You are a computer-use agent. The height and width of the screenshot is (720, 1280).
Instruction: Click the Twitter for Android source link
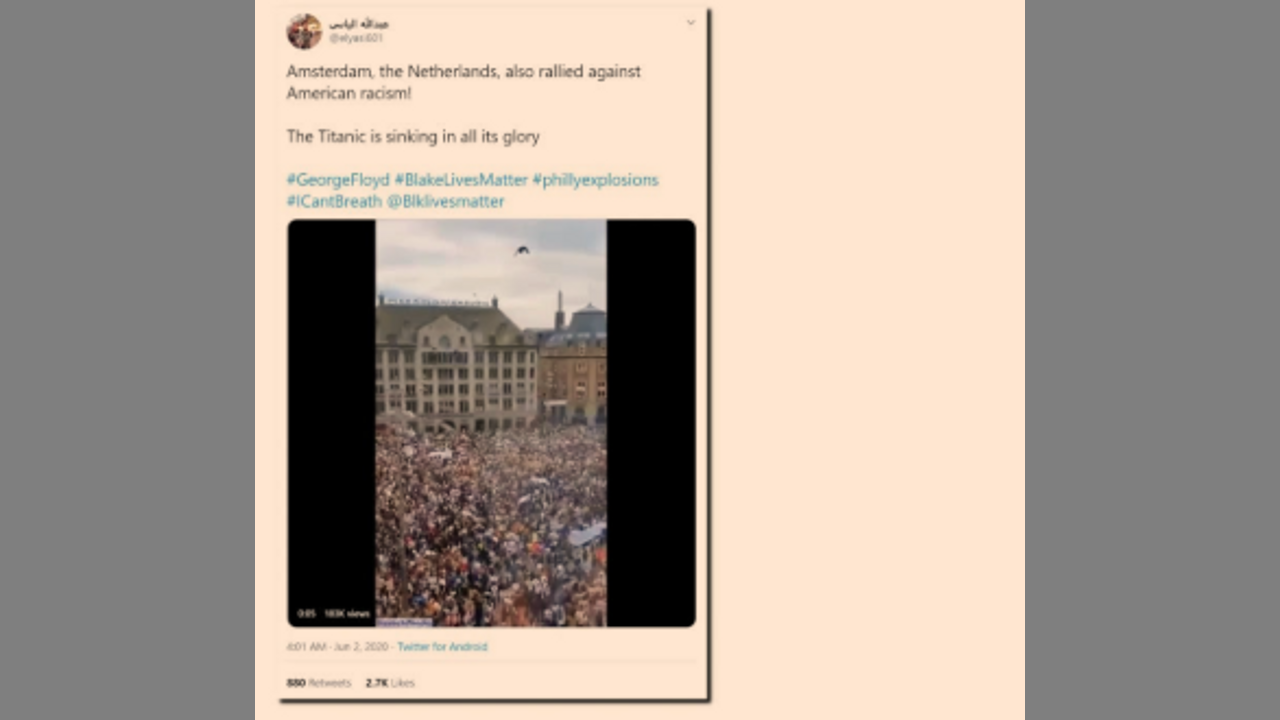(x=442, y=647)
